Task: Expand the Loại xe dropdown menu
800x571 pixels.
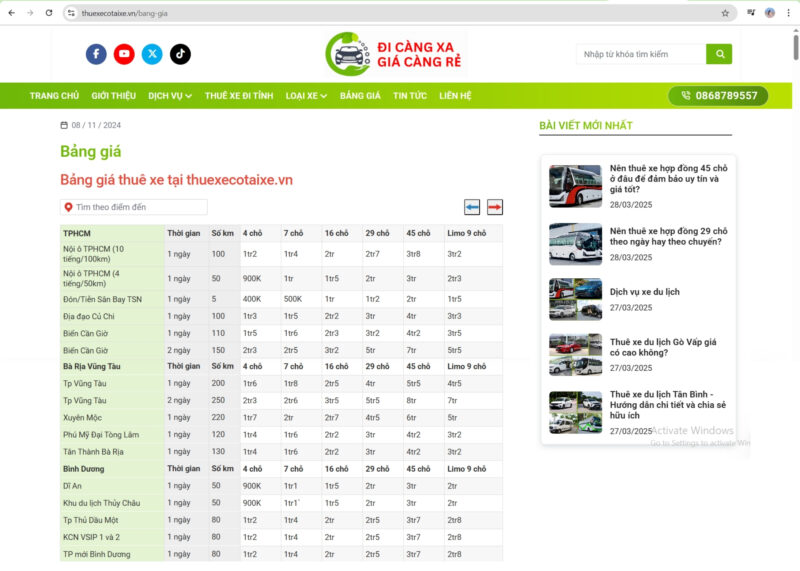Action: click(306, 96)
